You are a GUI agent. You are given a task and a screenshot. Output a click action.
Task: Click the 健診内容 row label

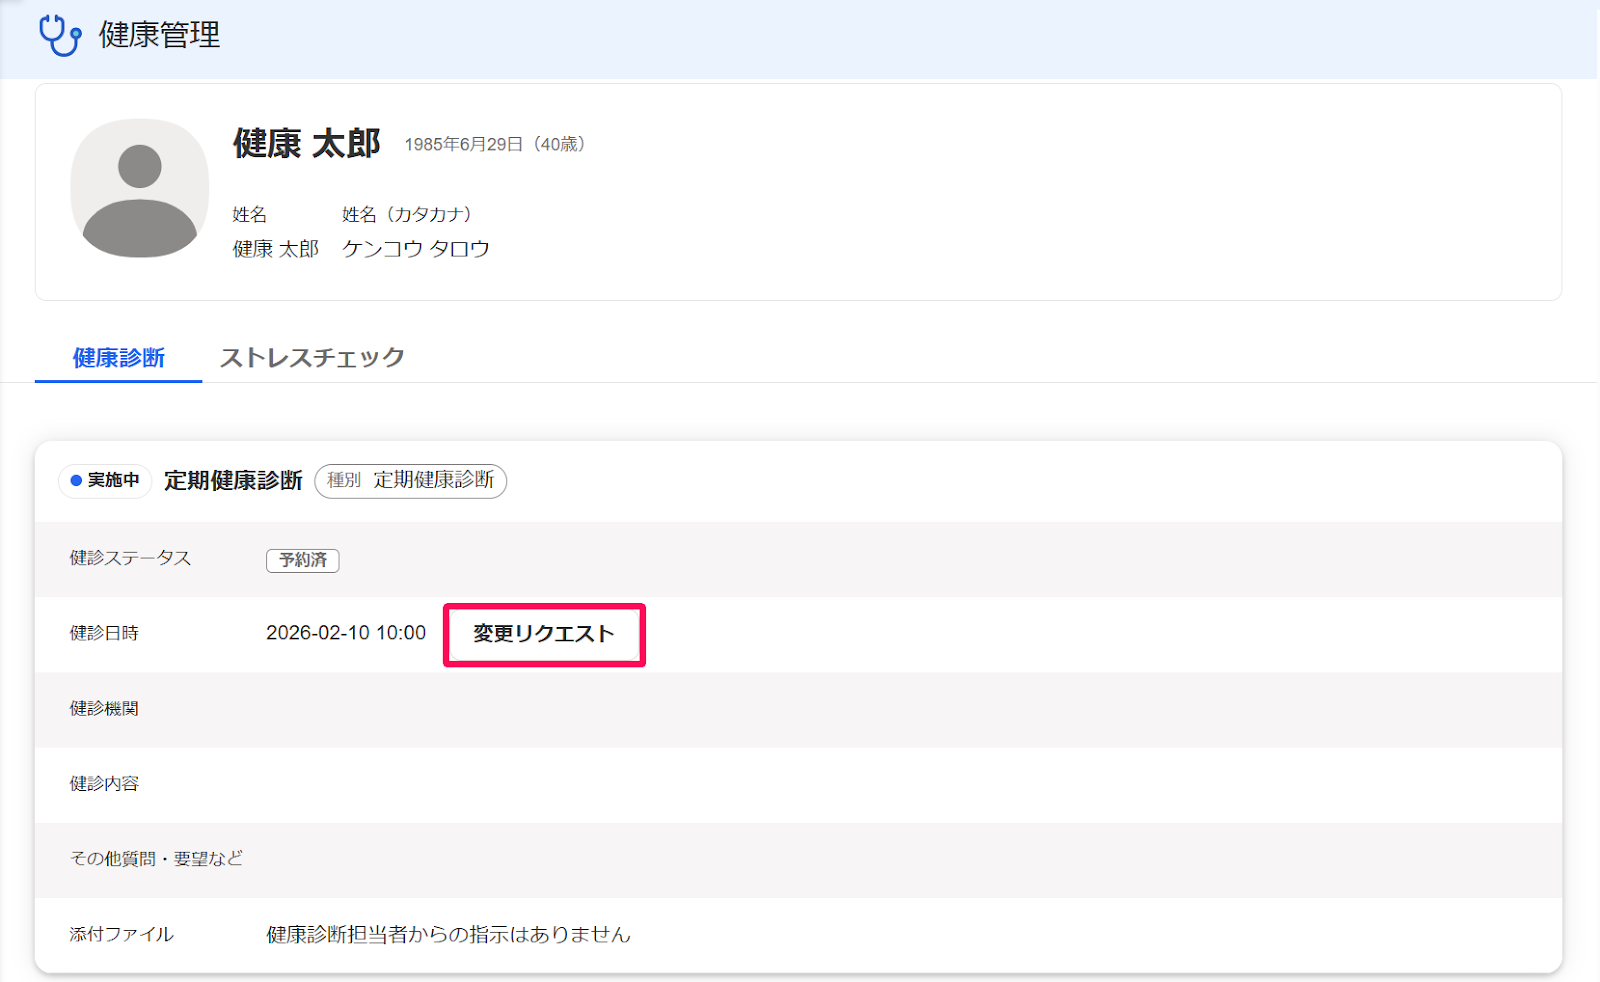[x=104, y=784]
